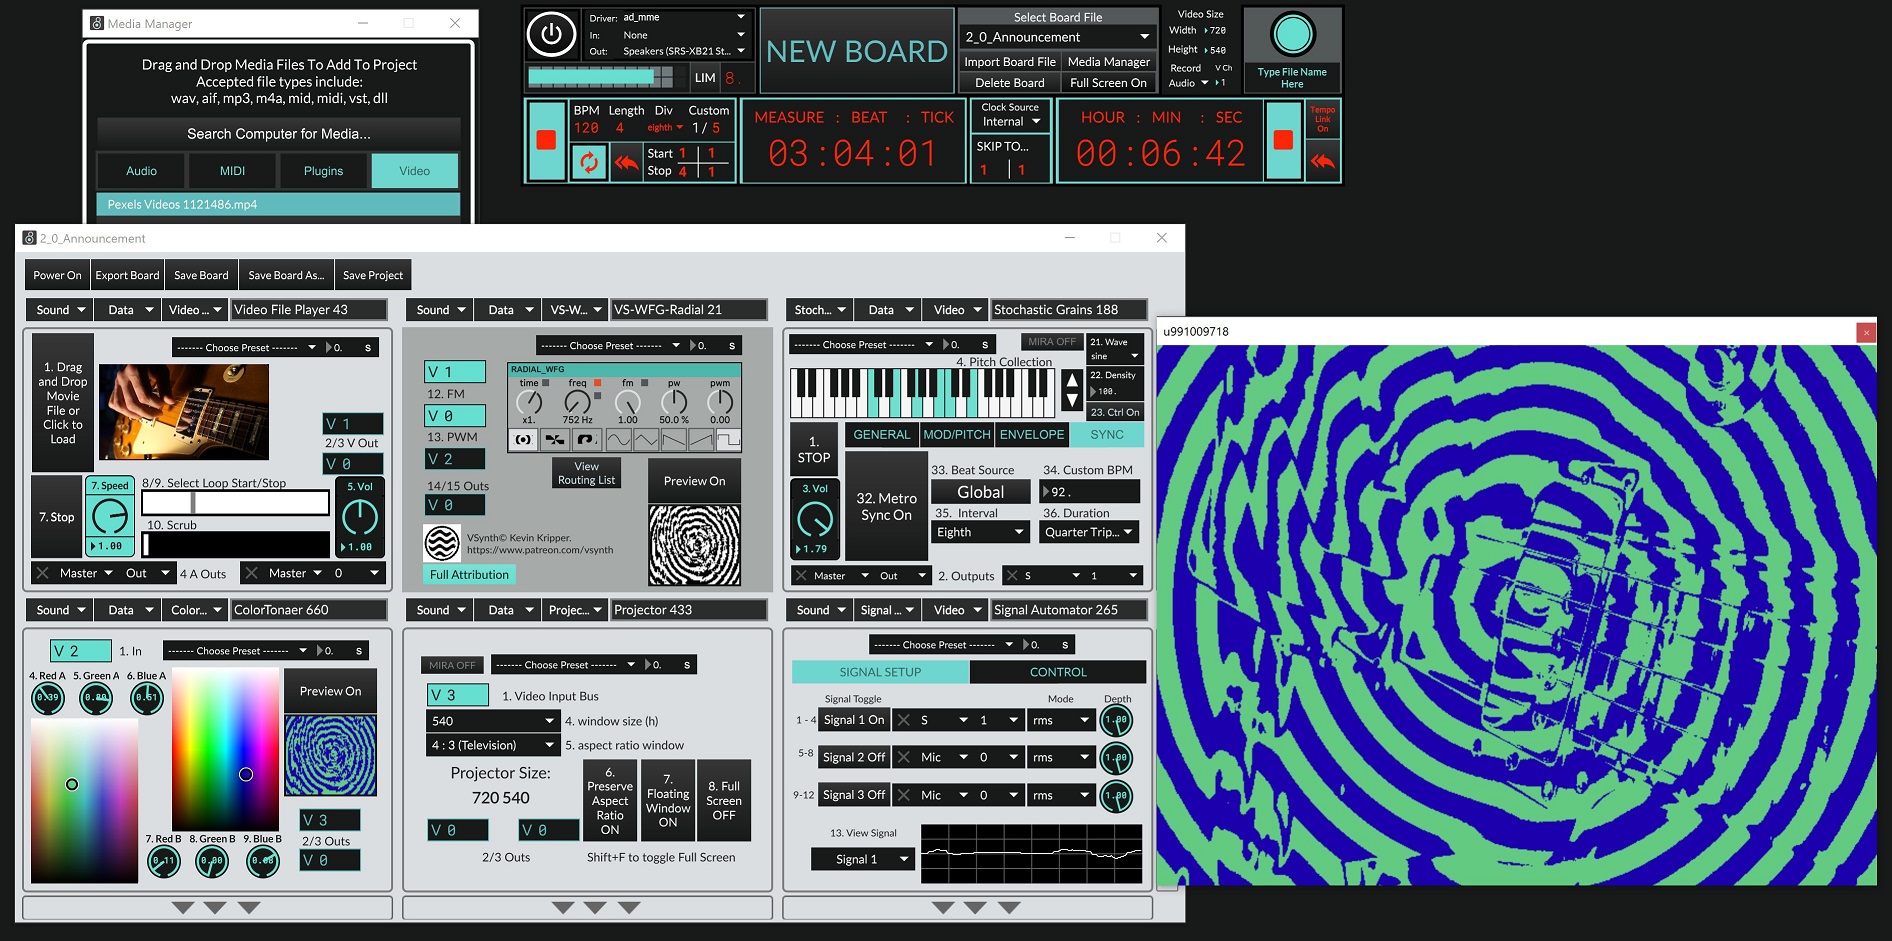Toggle Tempo Link On
Viewport: 1892px width, 941px height.
tap(1322, 119)
